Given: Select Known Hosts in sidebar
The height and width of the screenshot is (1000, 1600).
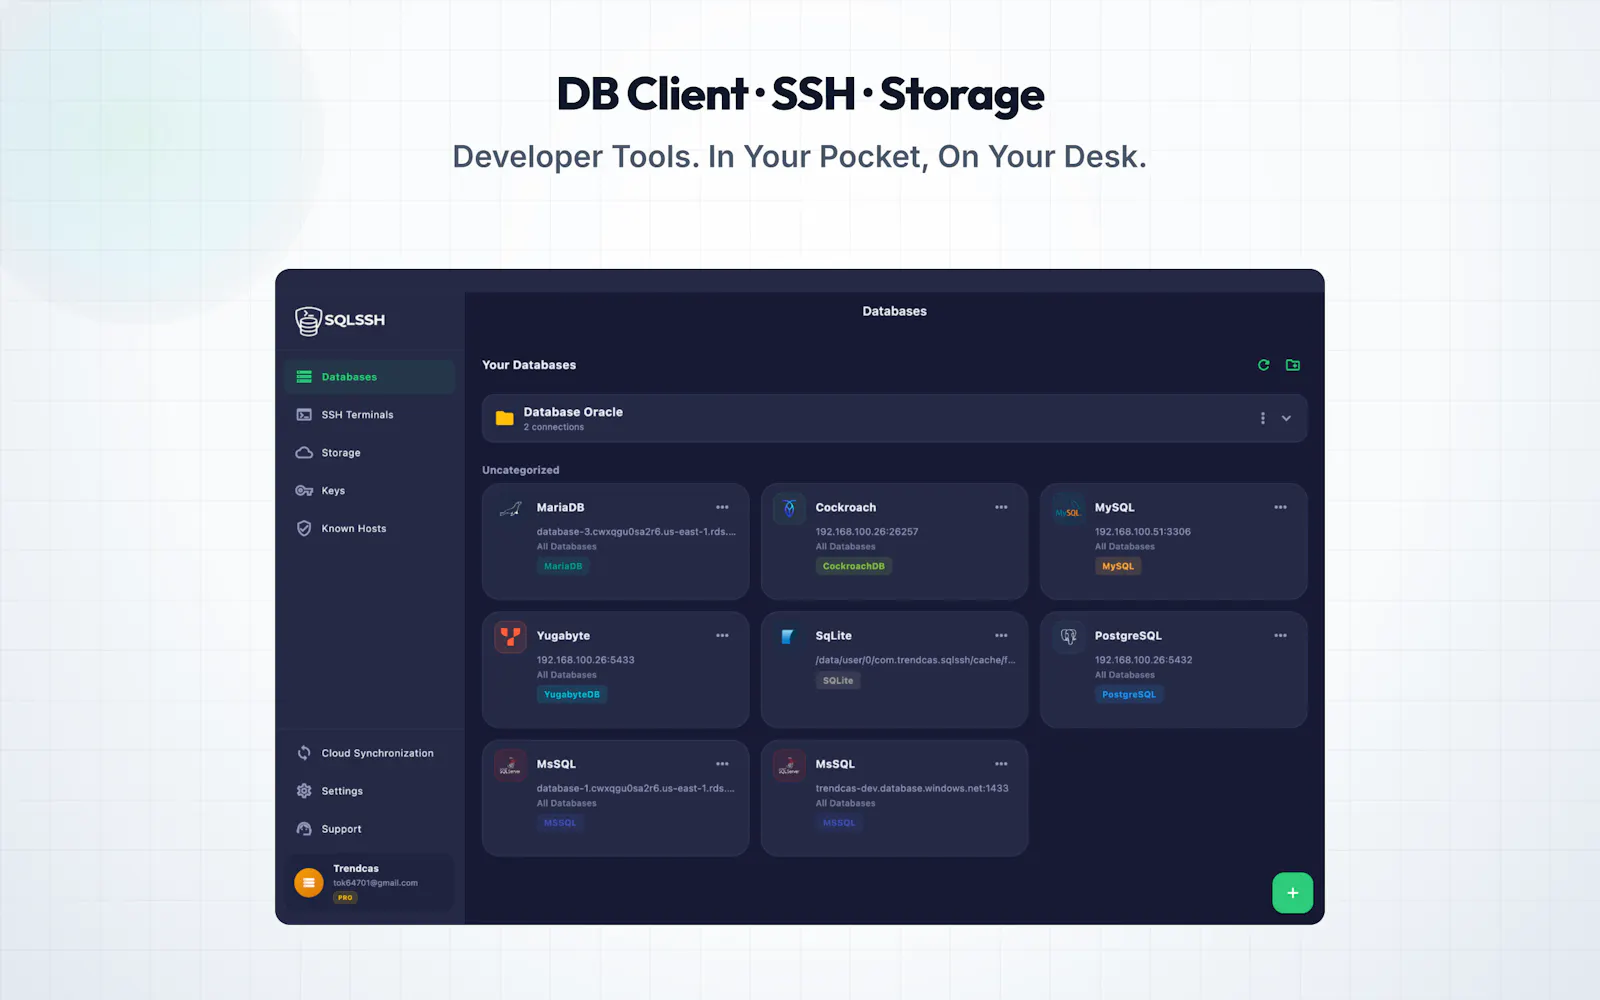Looking at the screenshot, I should 369,529.
